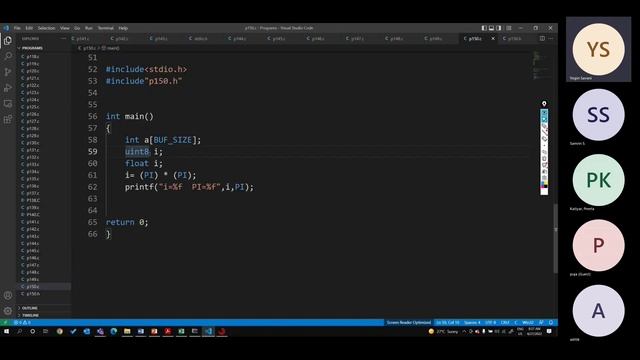Close the active p150.c editor tab
The image size is (640, 360).
click(x=493, y=38)
